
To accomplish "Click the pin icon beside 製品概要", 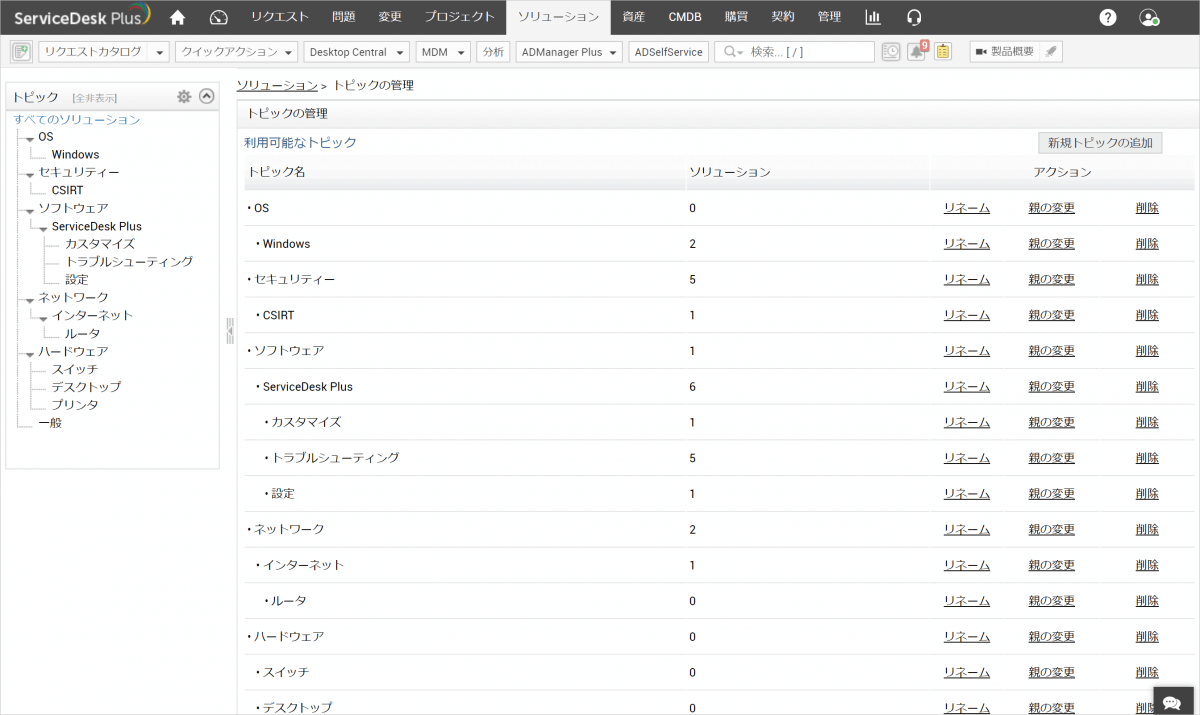I will click(1051, 52).
